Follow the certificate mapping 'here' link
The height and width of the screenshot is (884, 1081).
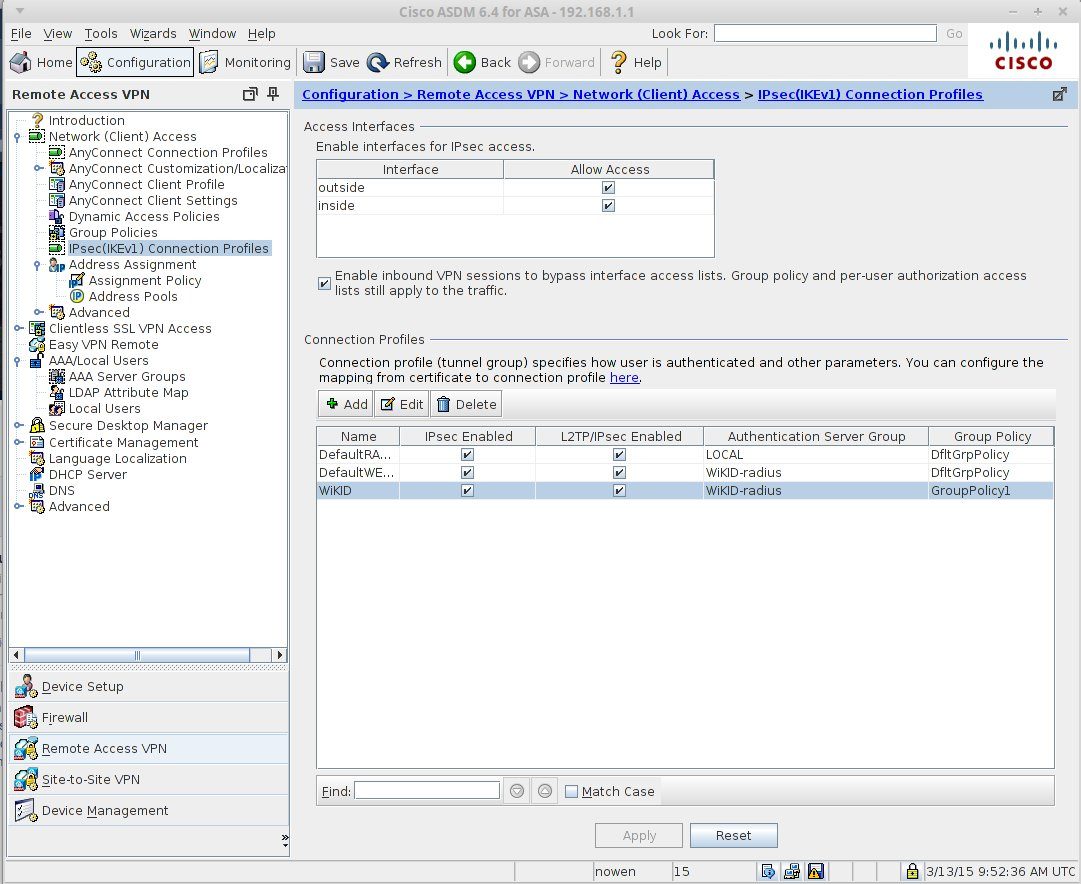click(624, 377)
